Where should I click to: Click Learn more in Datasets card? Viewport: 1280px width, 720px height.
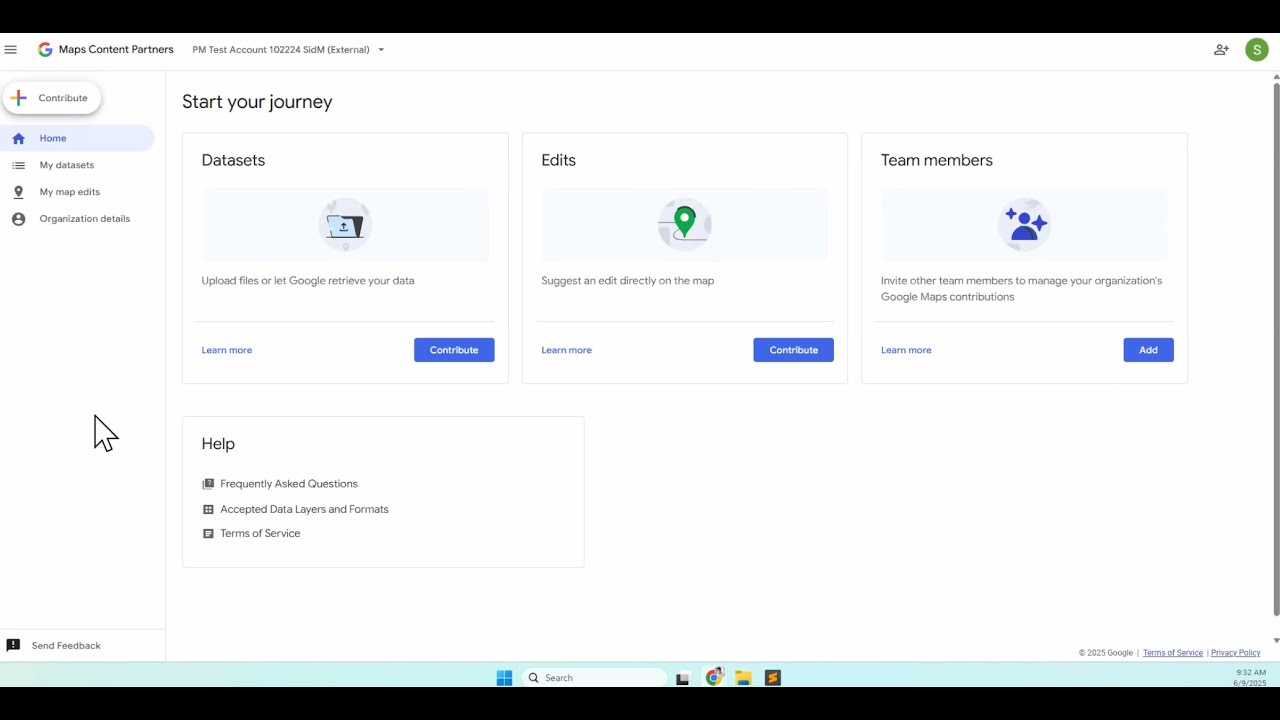pyautogui.click(x=227, y=350)
